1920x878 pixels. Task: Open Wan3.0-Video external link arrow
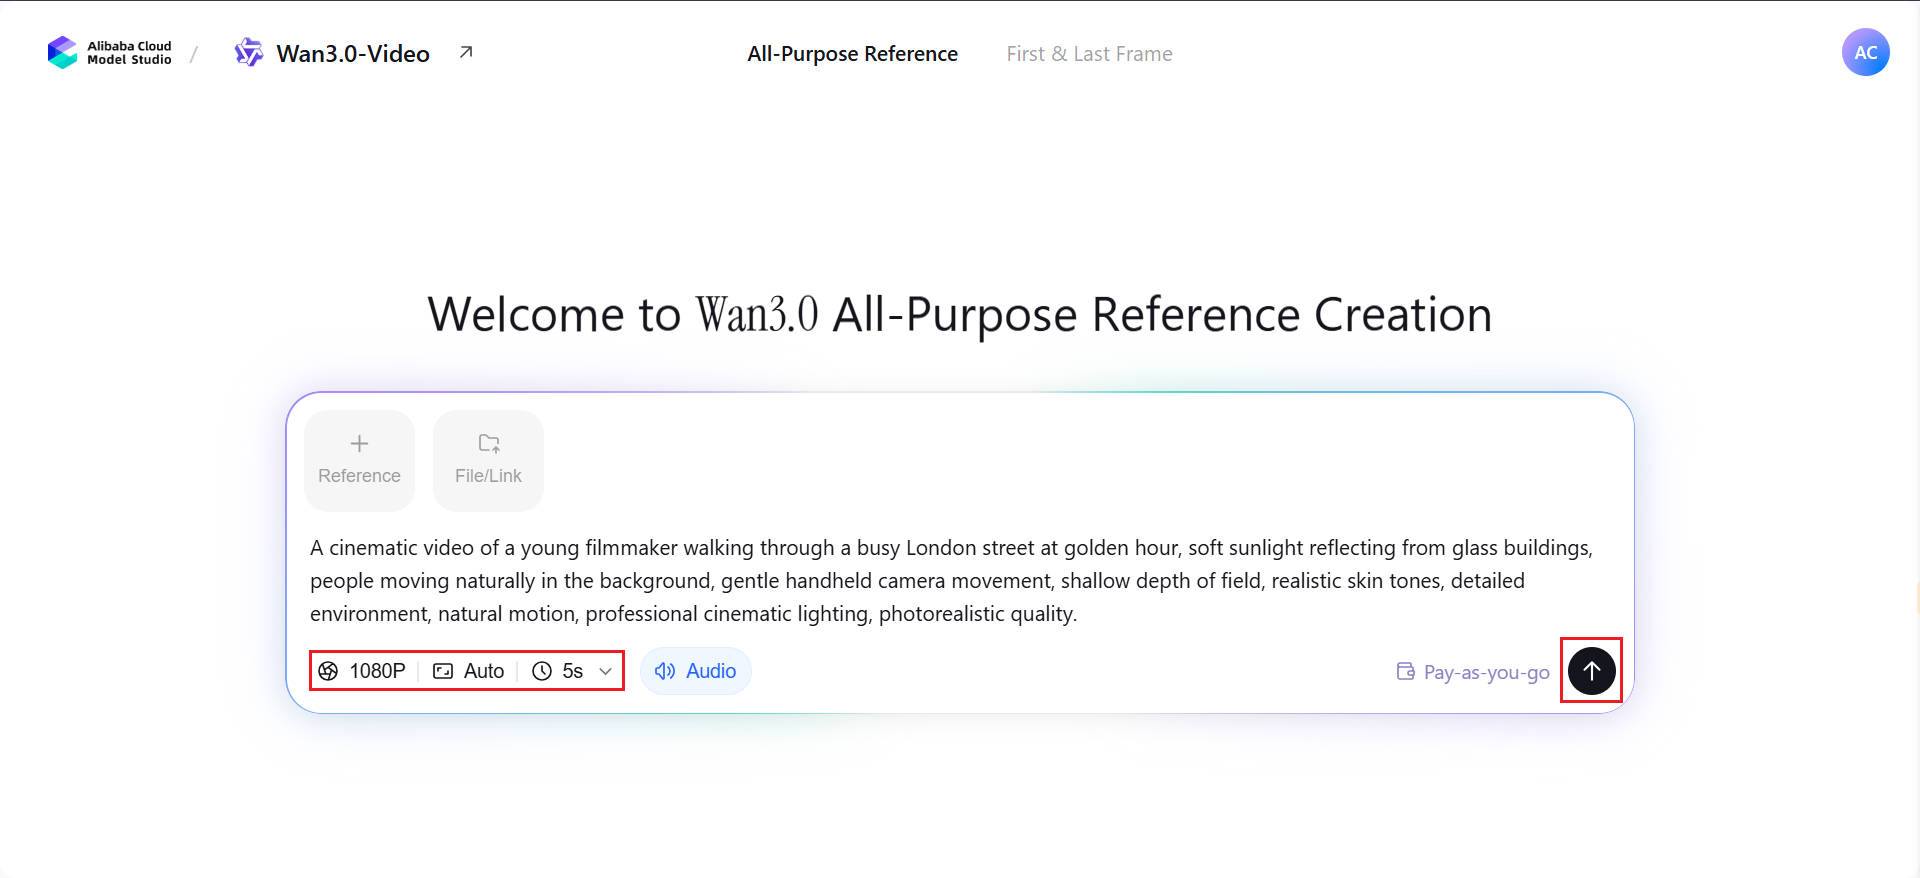(466, 52)
